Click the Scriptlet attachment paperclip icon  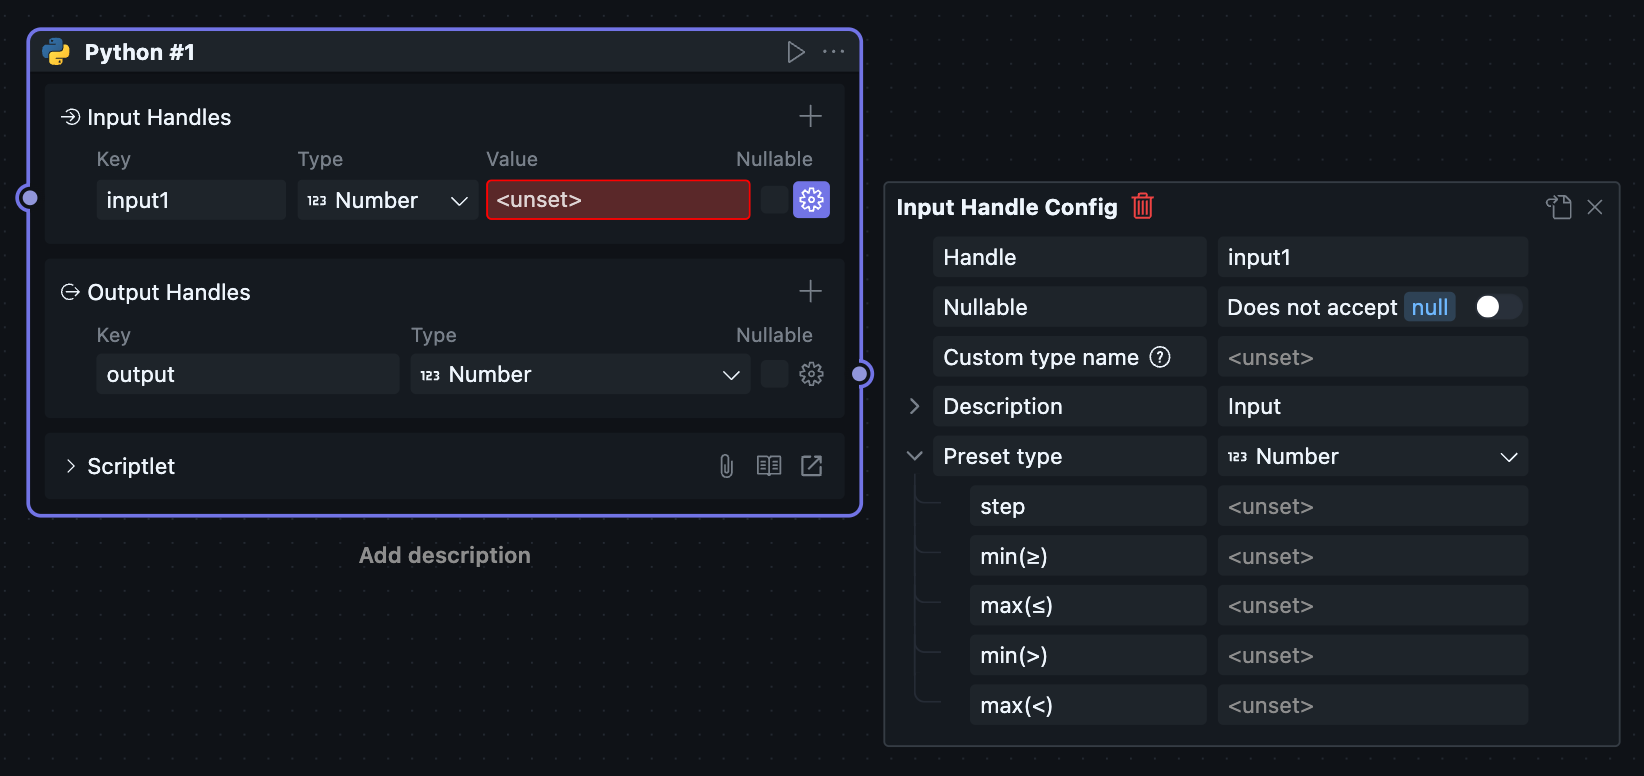tap(727, 466)
